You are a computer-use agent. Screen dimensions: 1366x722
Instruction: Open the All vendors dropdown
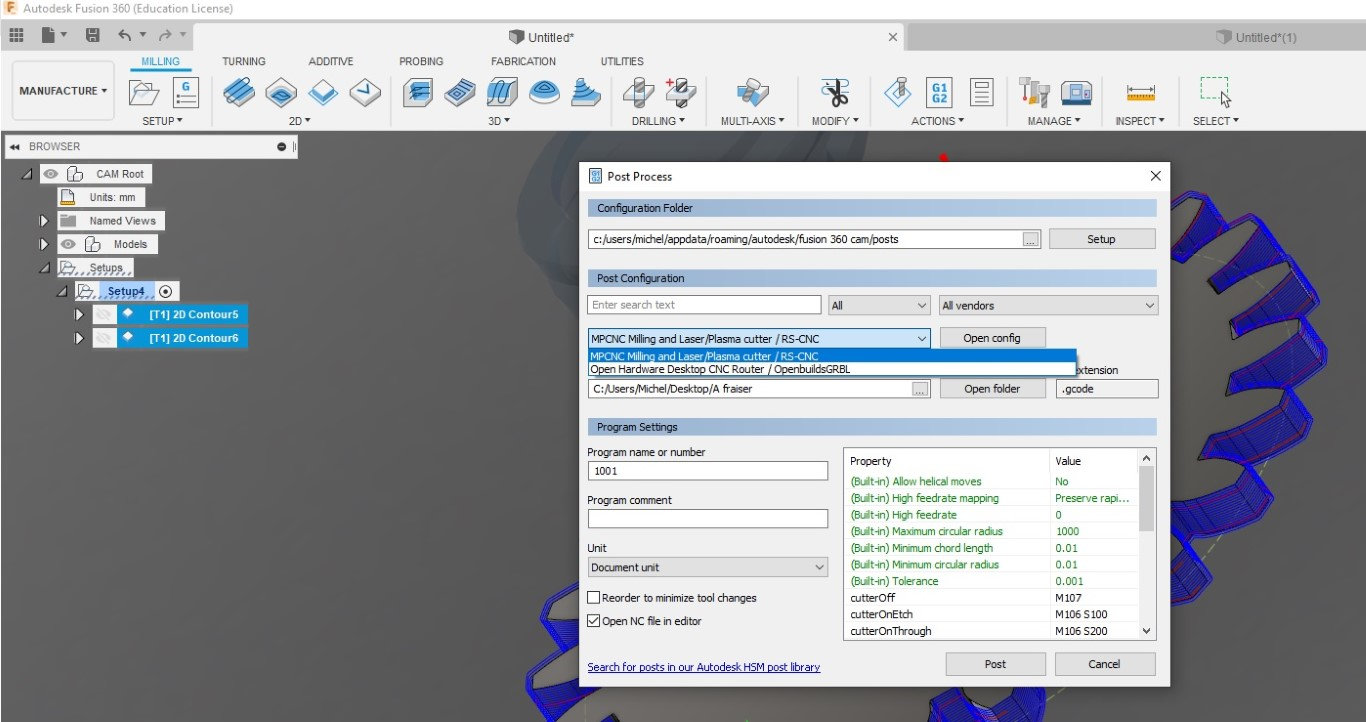point(1048,306)
